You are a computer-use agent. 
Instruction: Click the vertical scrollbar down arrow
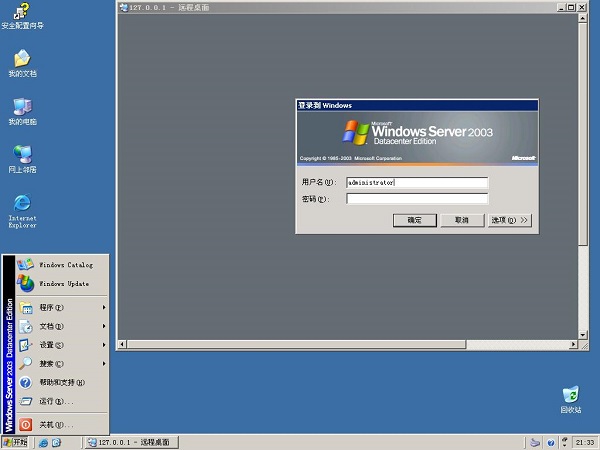pyautogui.click(x=582, y=335)
